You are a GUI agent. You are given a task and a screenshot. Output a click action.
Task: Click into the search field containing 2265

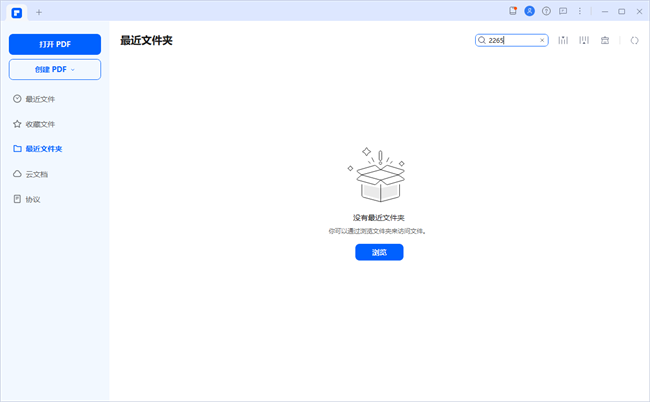(512, 40)
